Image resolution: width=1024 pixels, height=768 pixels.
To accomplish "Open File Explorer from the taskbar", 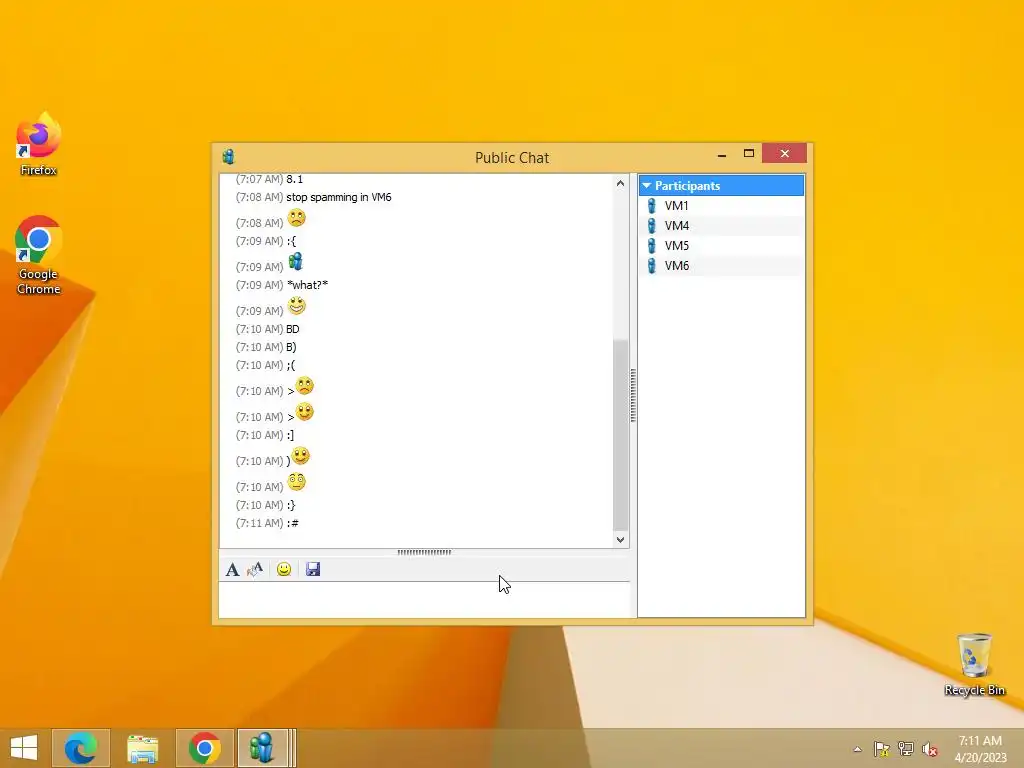I will 142,748.
